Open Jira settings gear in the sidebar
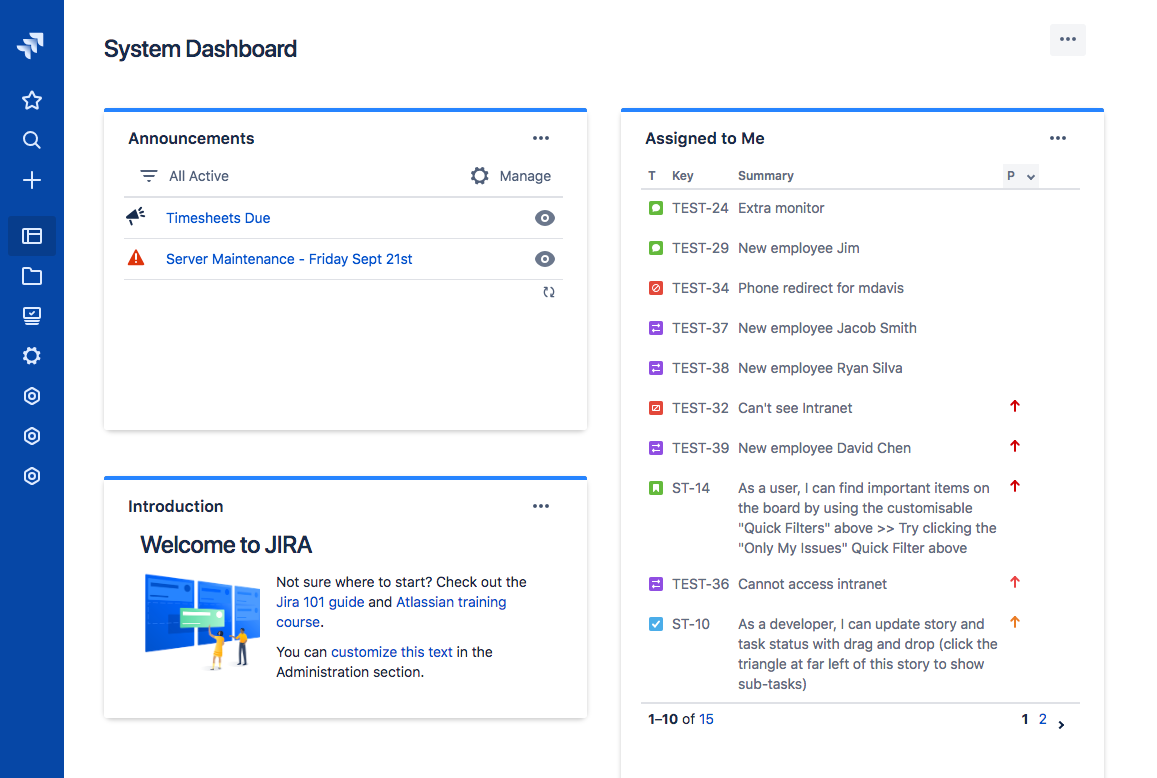Viewport: 1157px width, 778px height. click(x=32, y=356)
